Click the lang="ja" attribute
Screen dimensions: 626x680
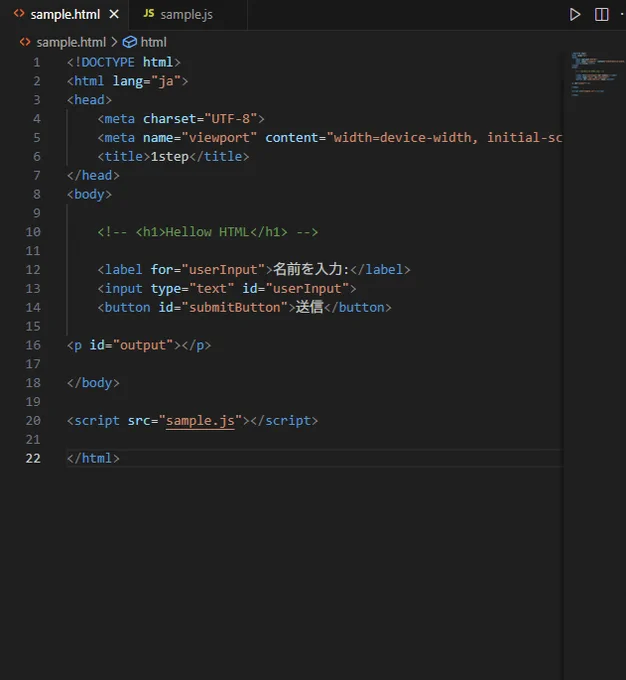click(x=146, y=81)
